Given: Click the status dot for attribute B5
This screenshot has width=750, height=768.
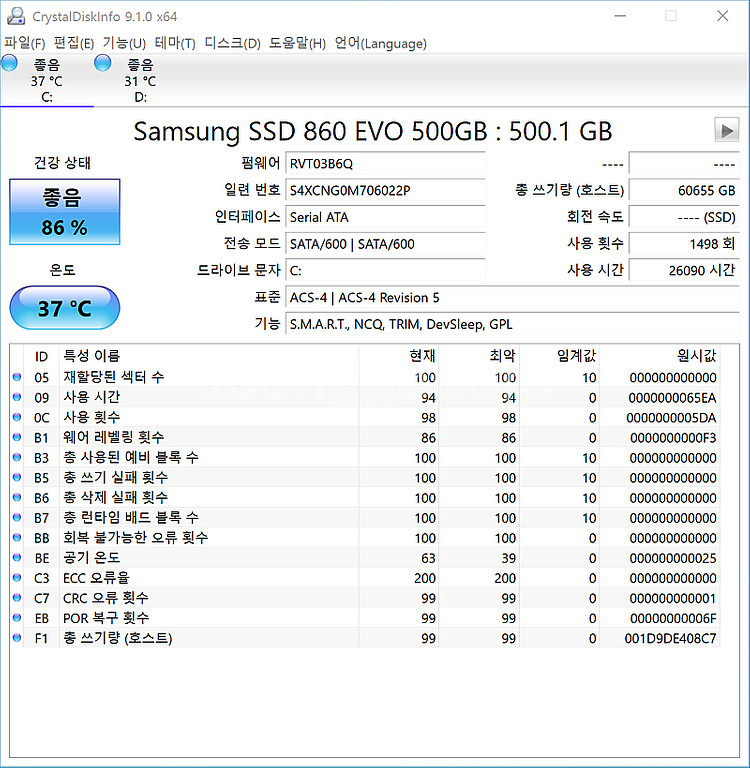Looking at the screenshot, I should [17, 477].
